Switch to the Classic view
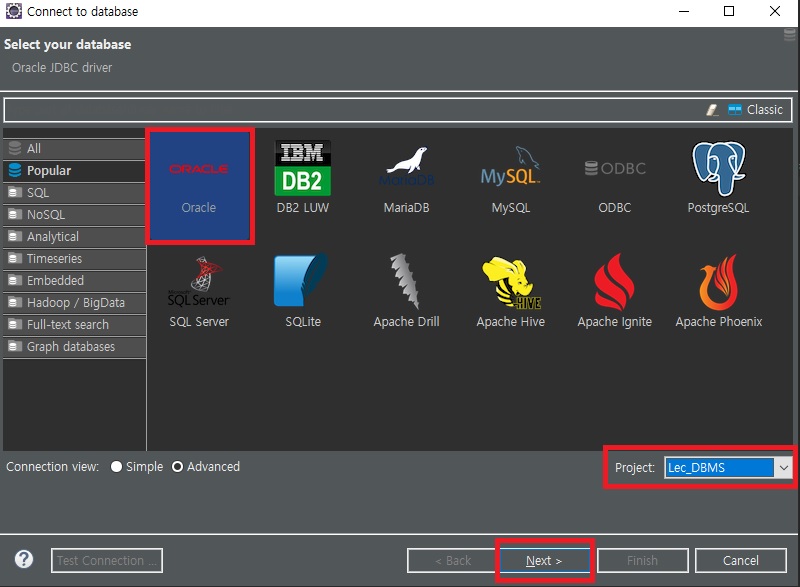The height and width of the screenshot is (587, 800). (x=756, y=110)
